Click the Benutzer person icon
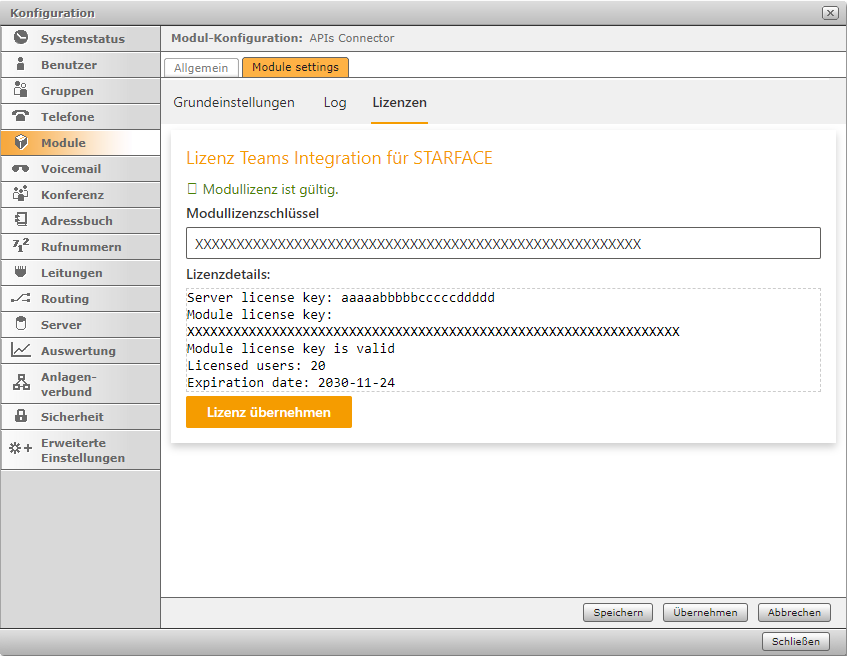The width and height of the screenshot is (847, 656). click(21, 64)
